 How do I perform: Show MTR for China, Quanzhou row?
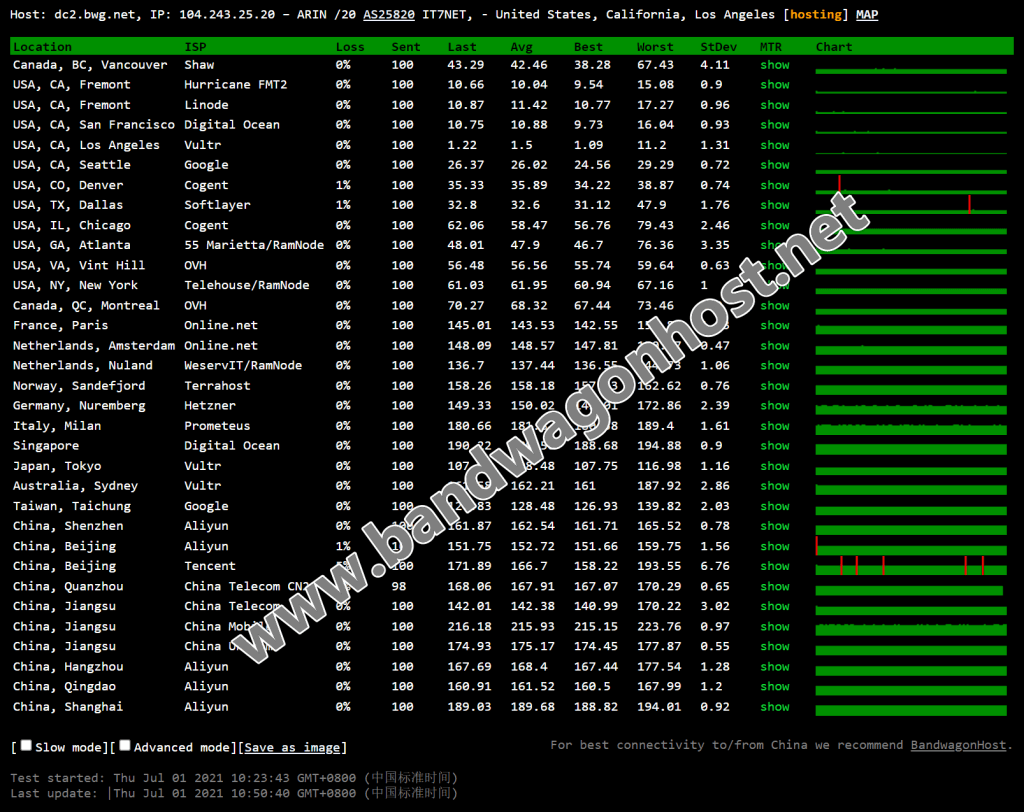(775, 586)
